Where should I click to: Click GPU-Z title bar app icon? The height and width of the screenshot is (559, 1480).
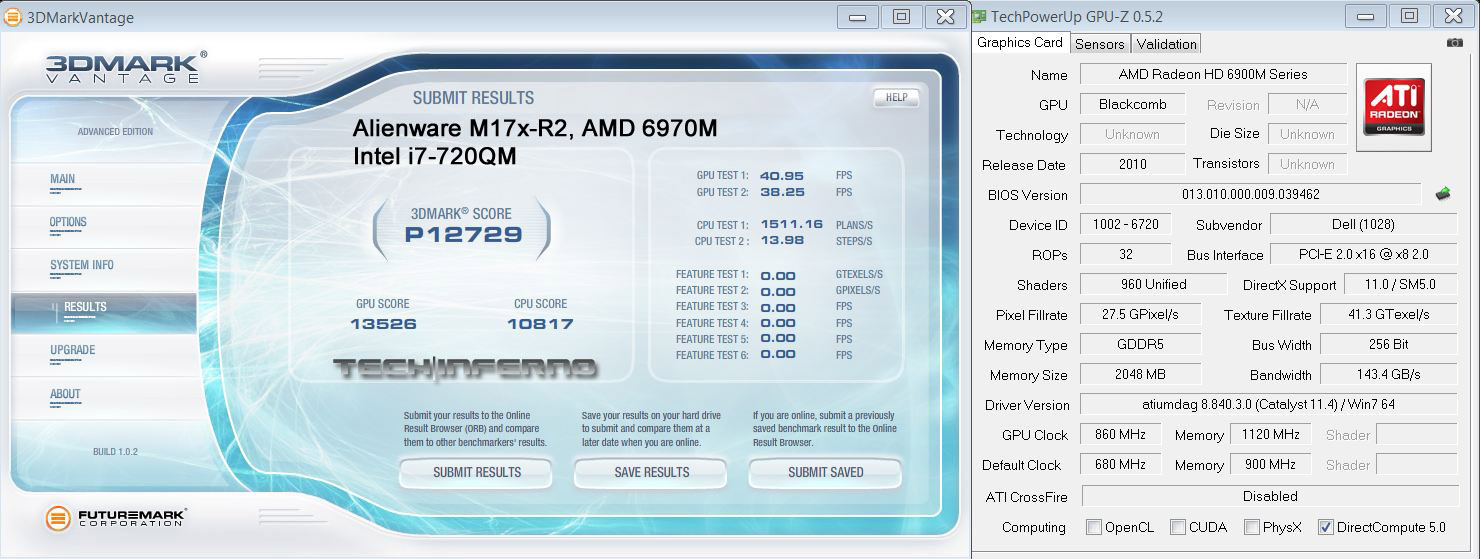click(x=979, y=17)
